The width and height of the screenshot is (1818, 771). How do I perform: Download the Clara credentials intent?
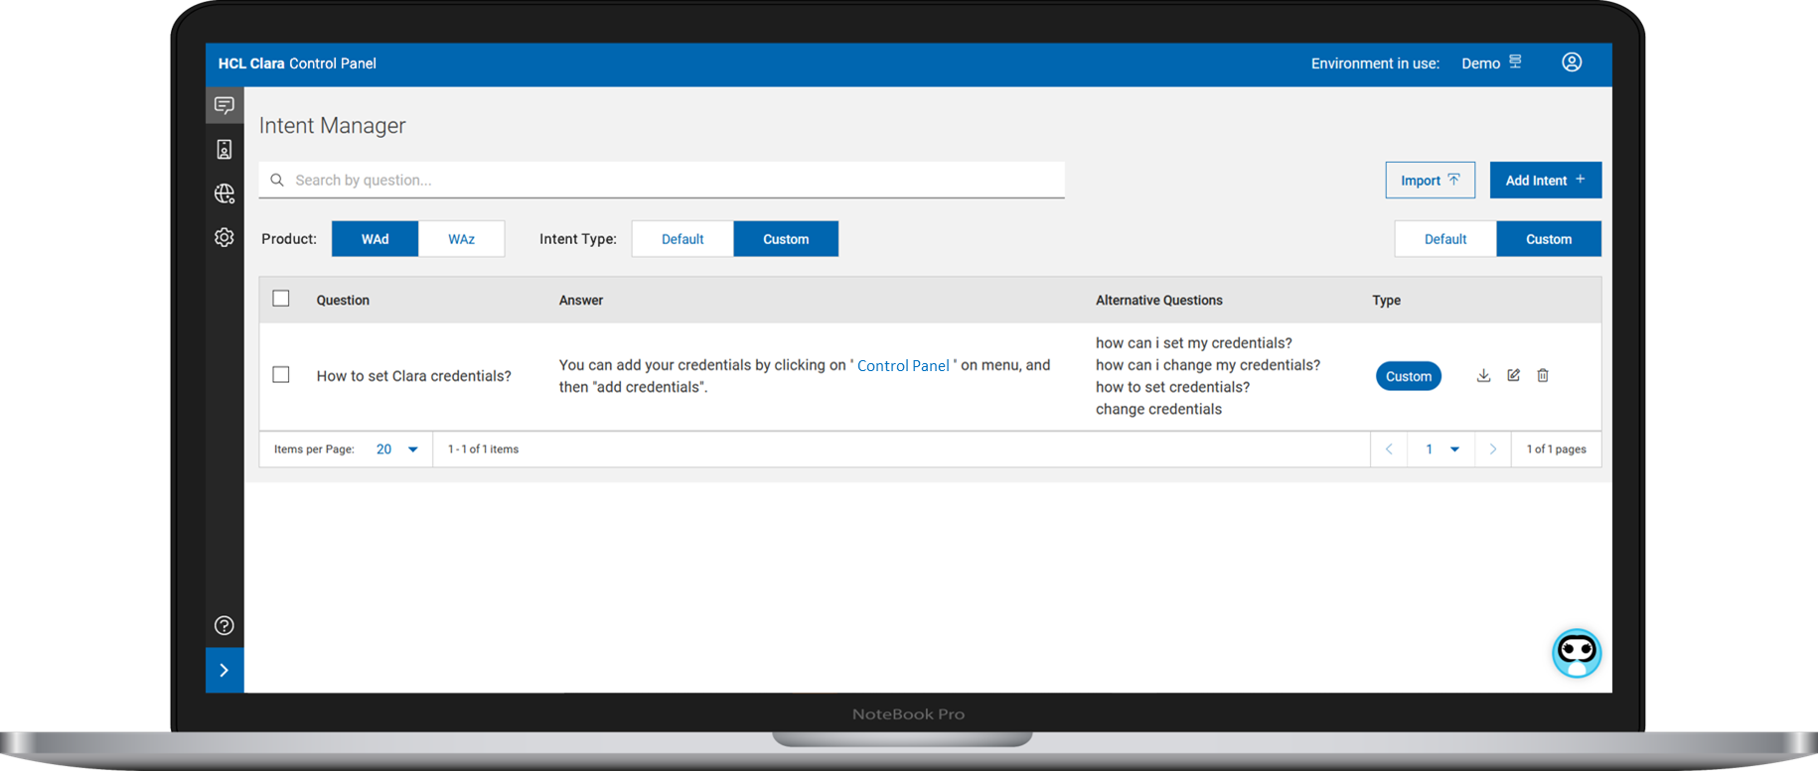tap(1483, 375)
